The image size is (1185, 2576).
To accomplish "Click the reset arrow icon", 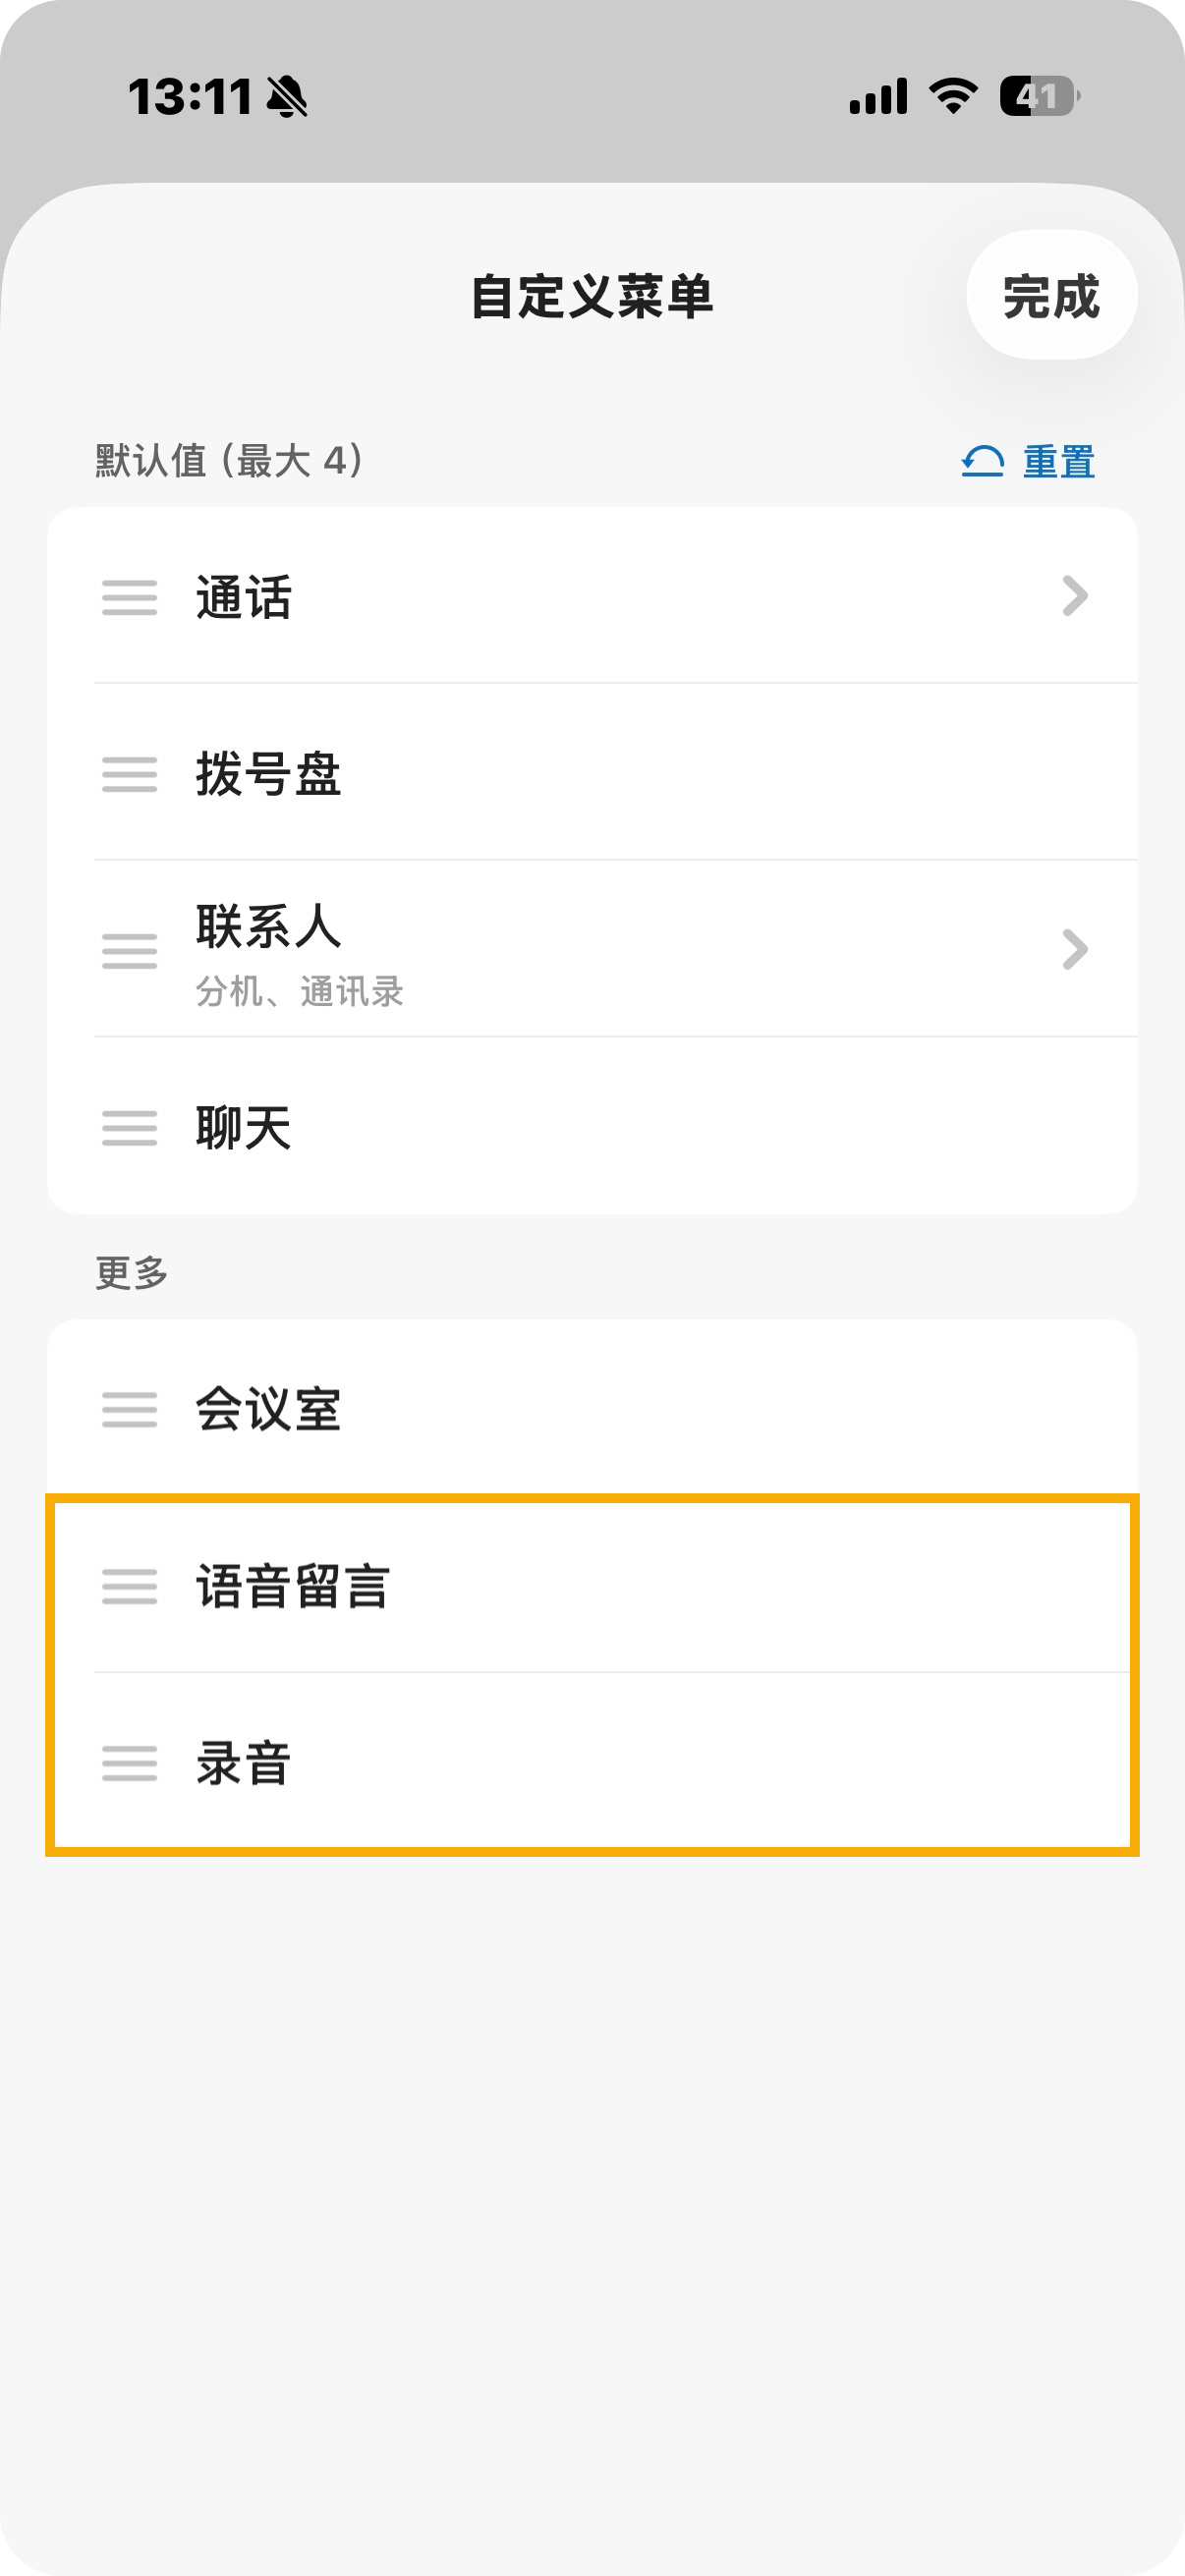I will pyautogui.click(x=982, y=461).
